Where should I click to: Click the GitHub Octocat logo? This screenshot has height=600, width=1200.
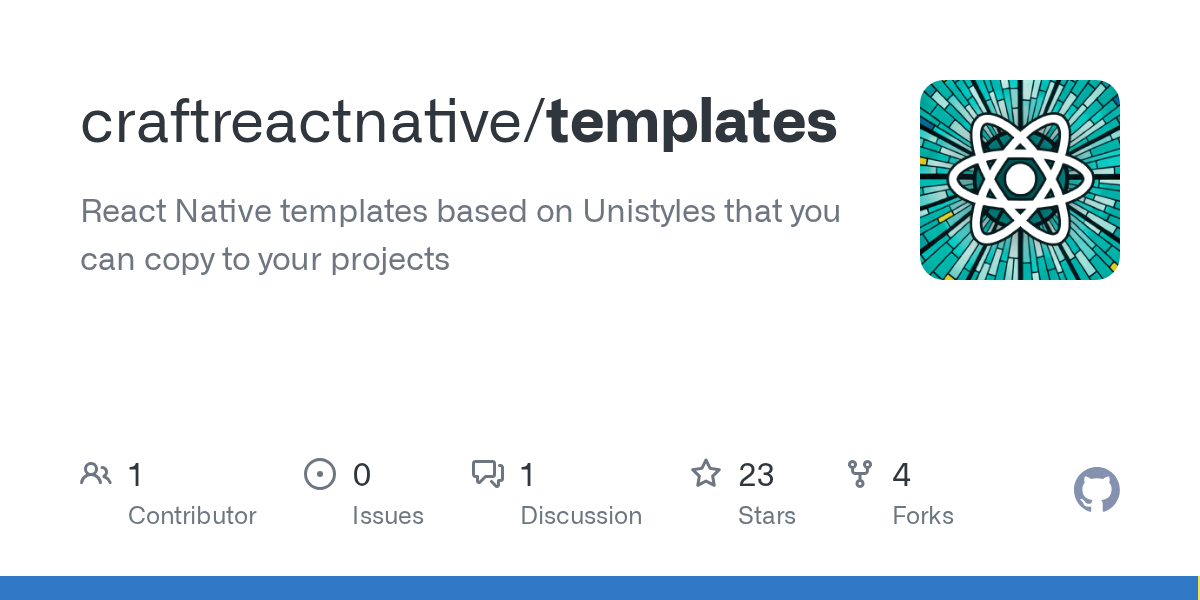pos(1096,491)
